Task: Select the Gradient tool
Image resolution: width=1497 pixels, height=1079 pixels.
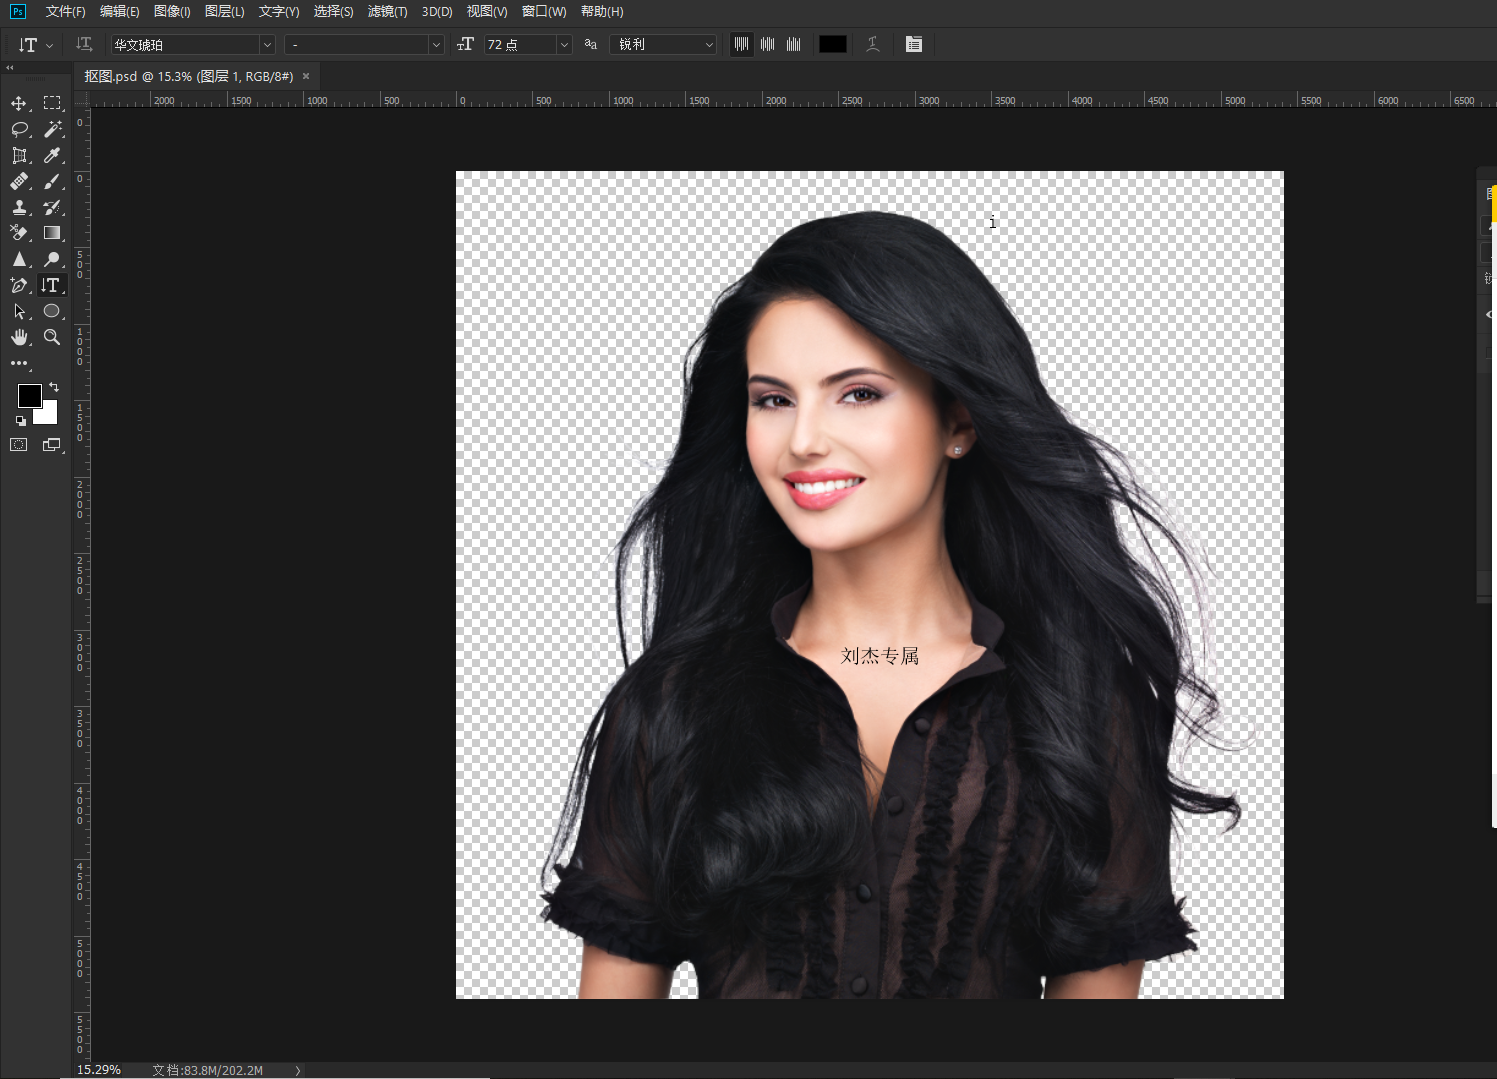Action: [53, 233]
